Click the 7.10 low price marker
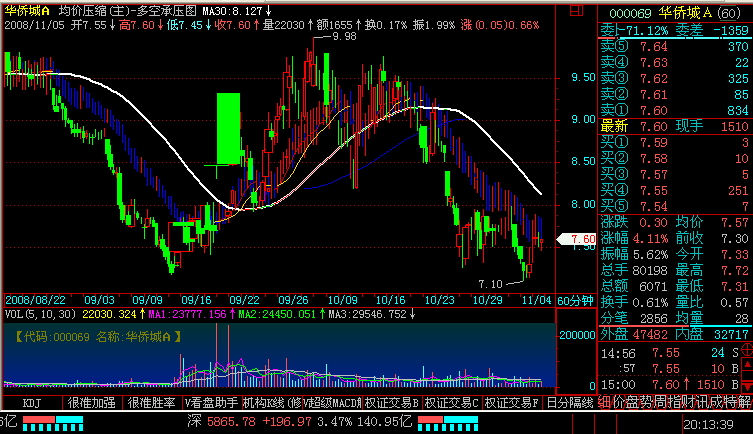 pos(490,284)
